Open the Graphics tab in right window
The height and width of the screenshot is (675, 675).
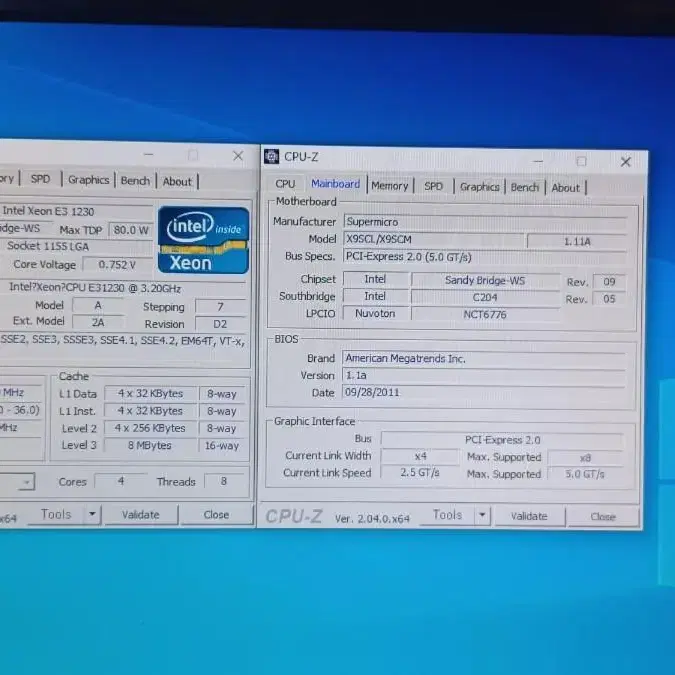(x=480, y=187)
